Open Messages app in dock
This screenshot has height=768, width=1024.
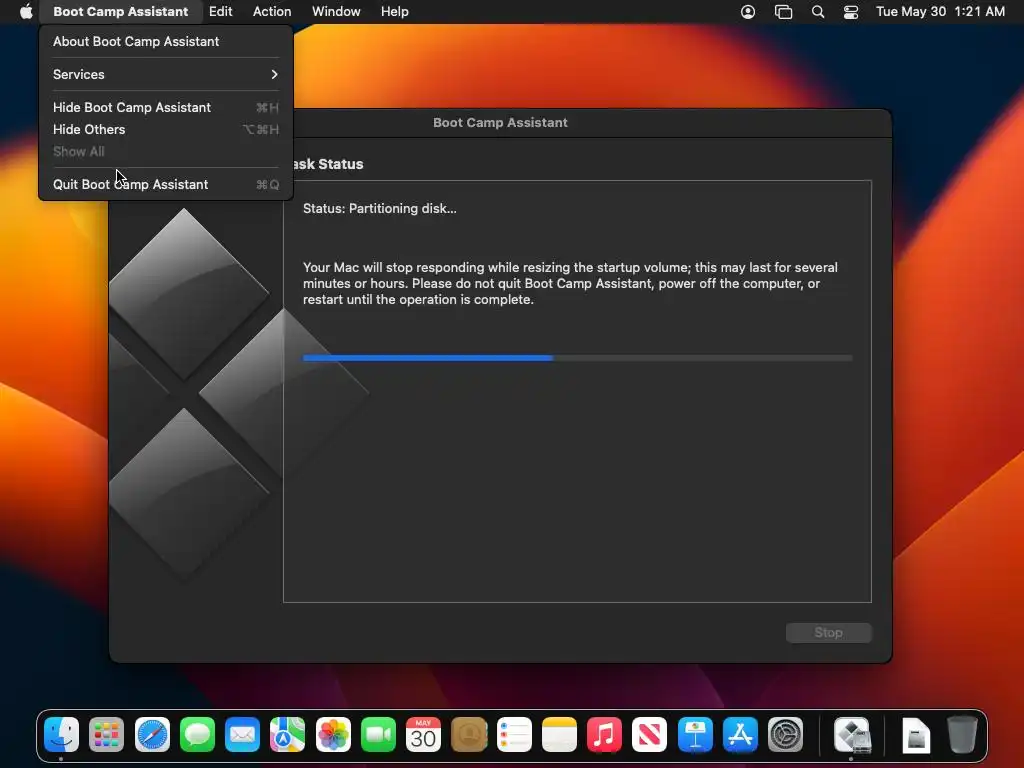(x=197, y=735)
